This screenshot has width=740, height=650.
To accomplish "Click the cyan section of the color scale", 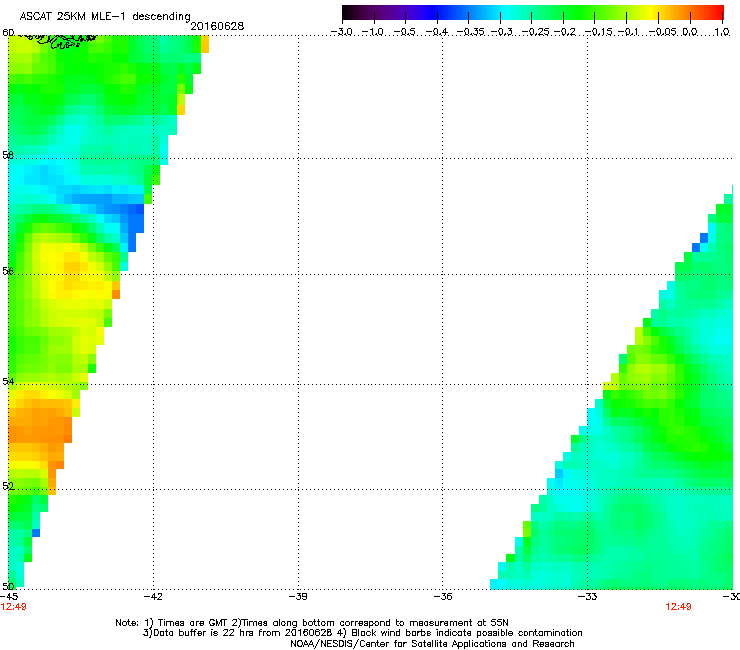I will [505, 12].
